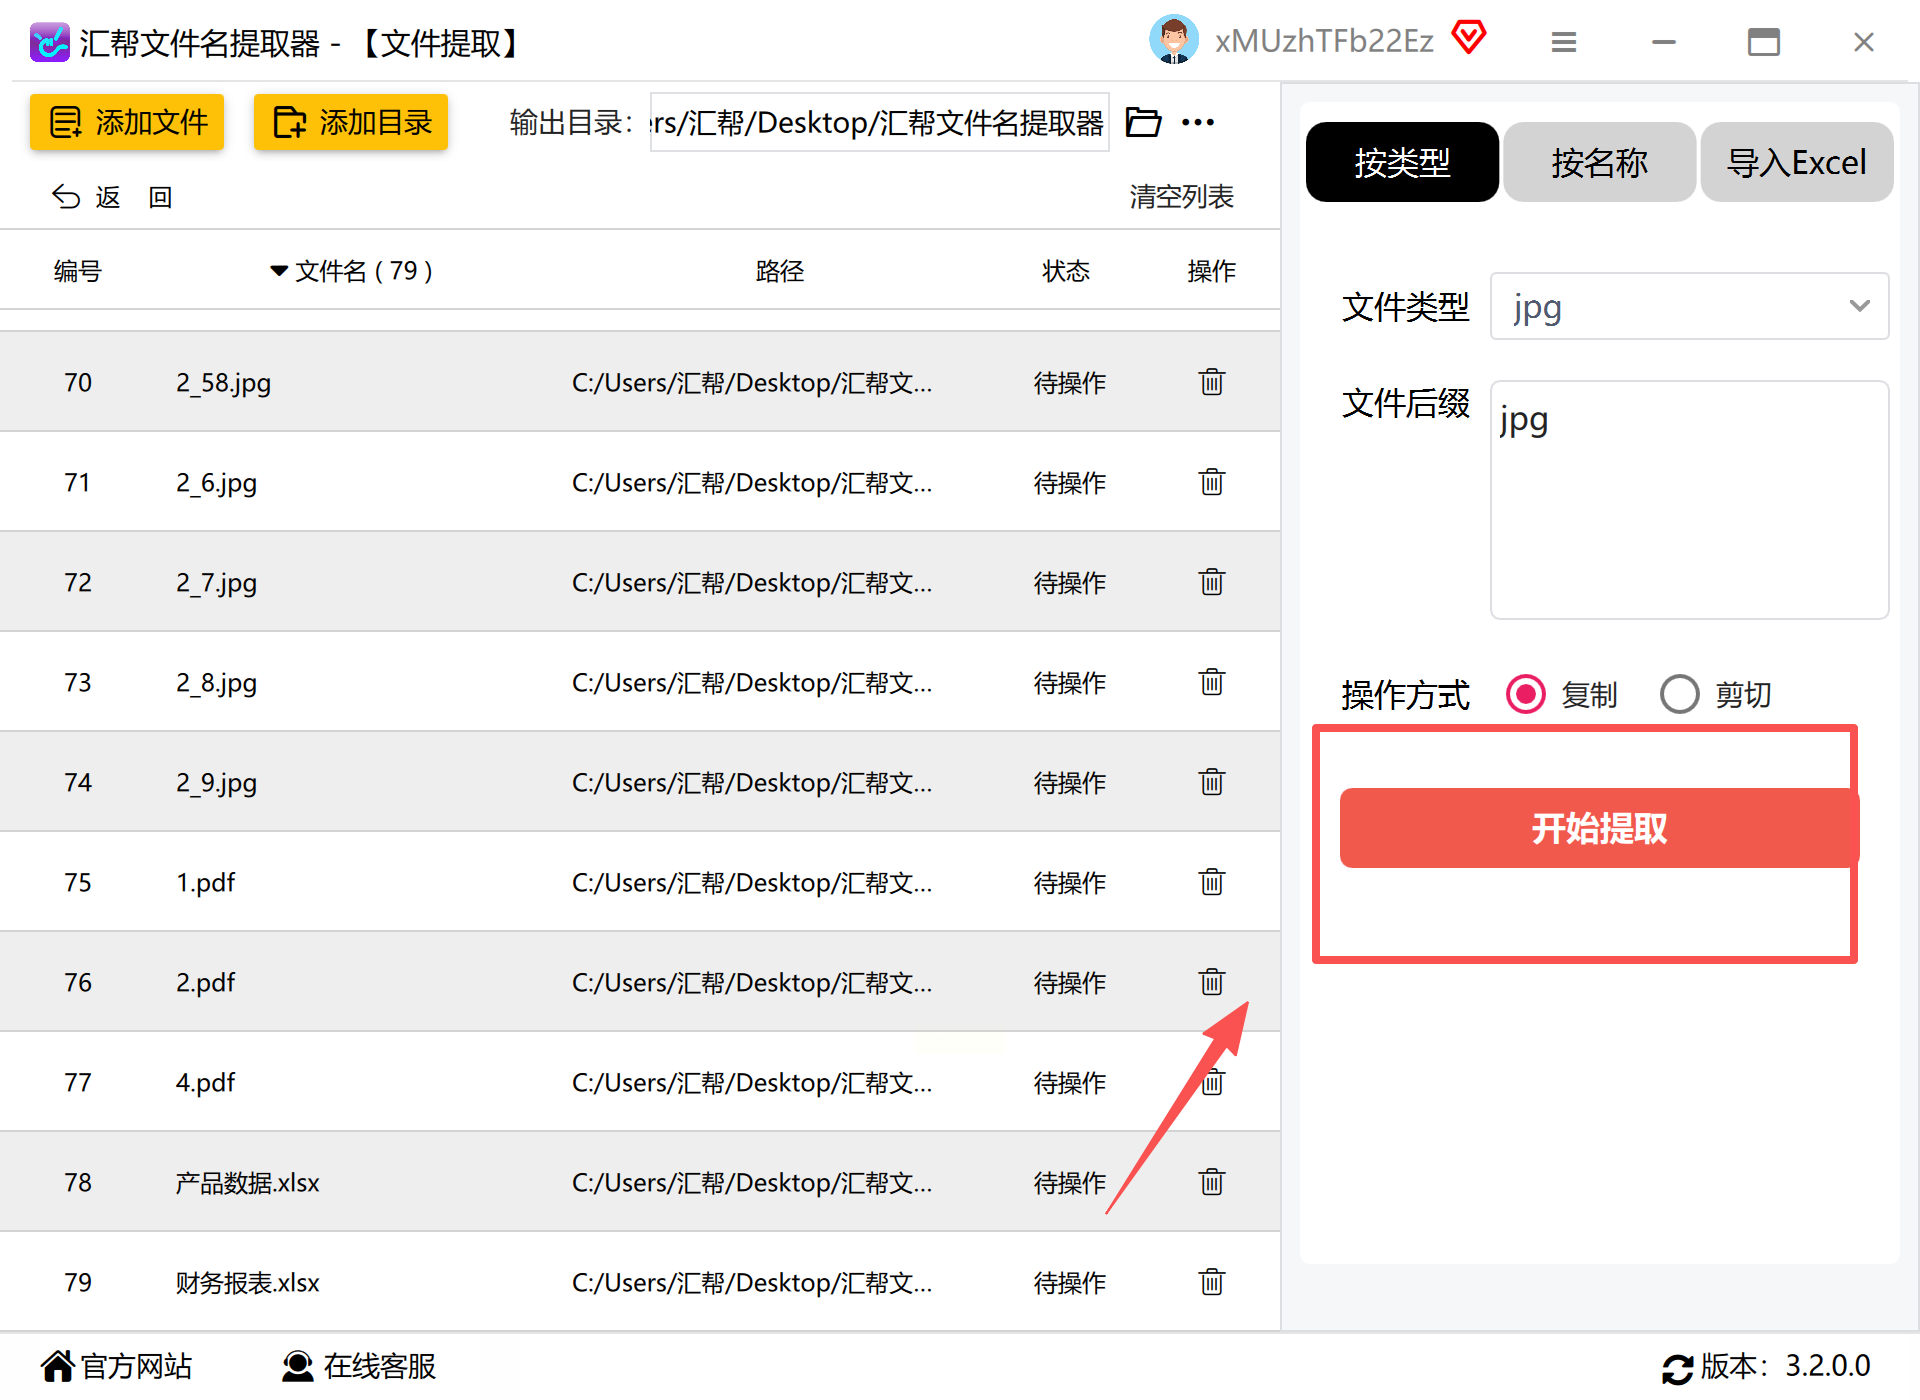This screenshot has width=1920, height=1400.
Task: Click trash icon for 1.pdf row
Action: click(1211, 882)
